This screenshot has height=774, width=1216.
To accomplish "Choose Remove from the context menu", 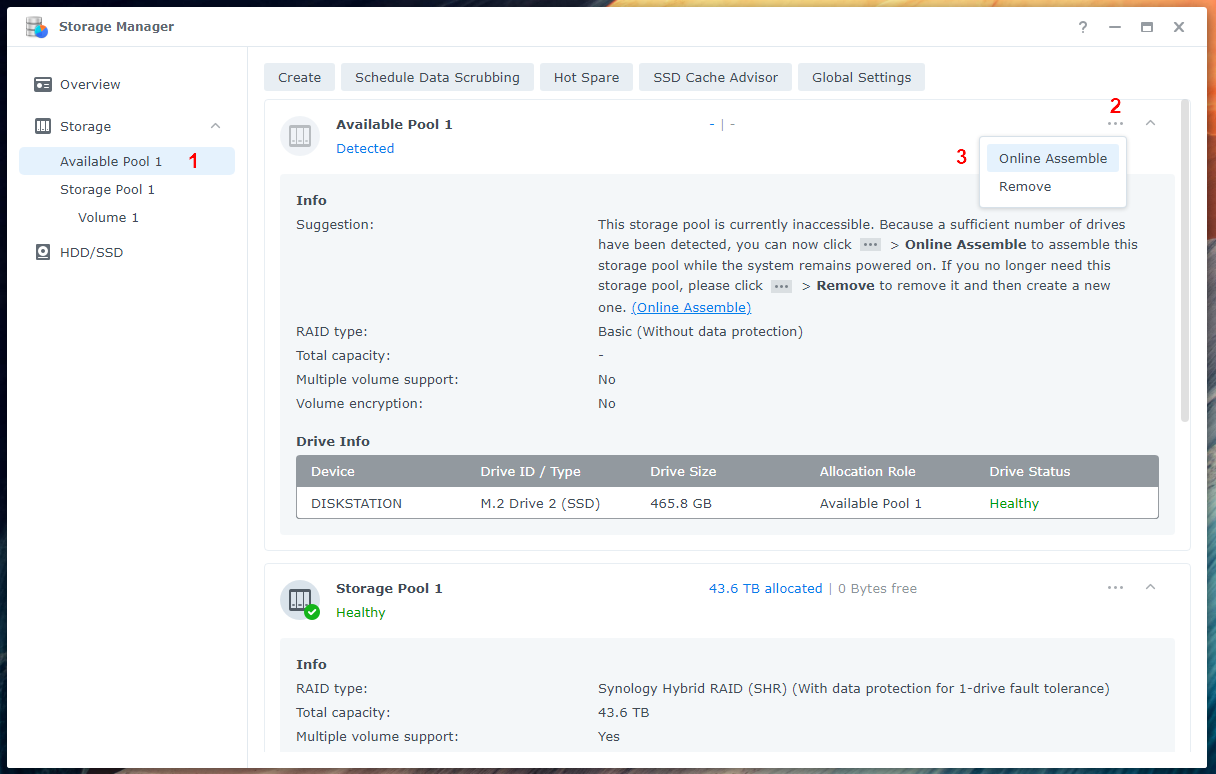I will tap(1025, 187).
